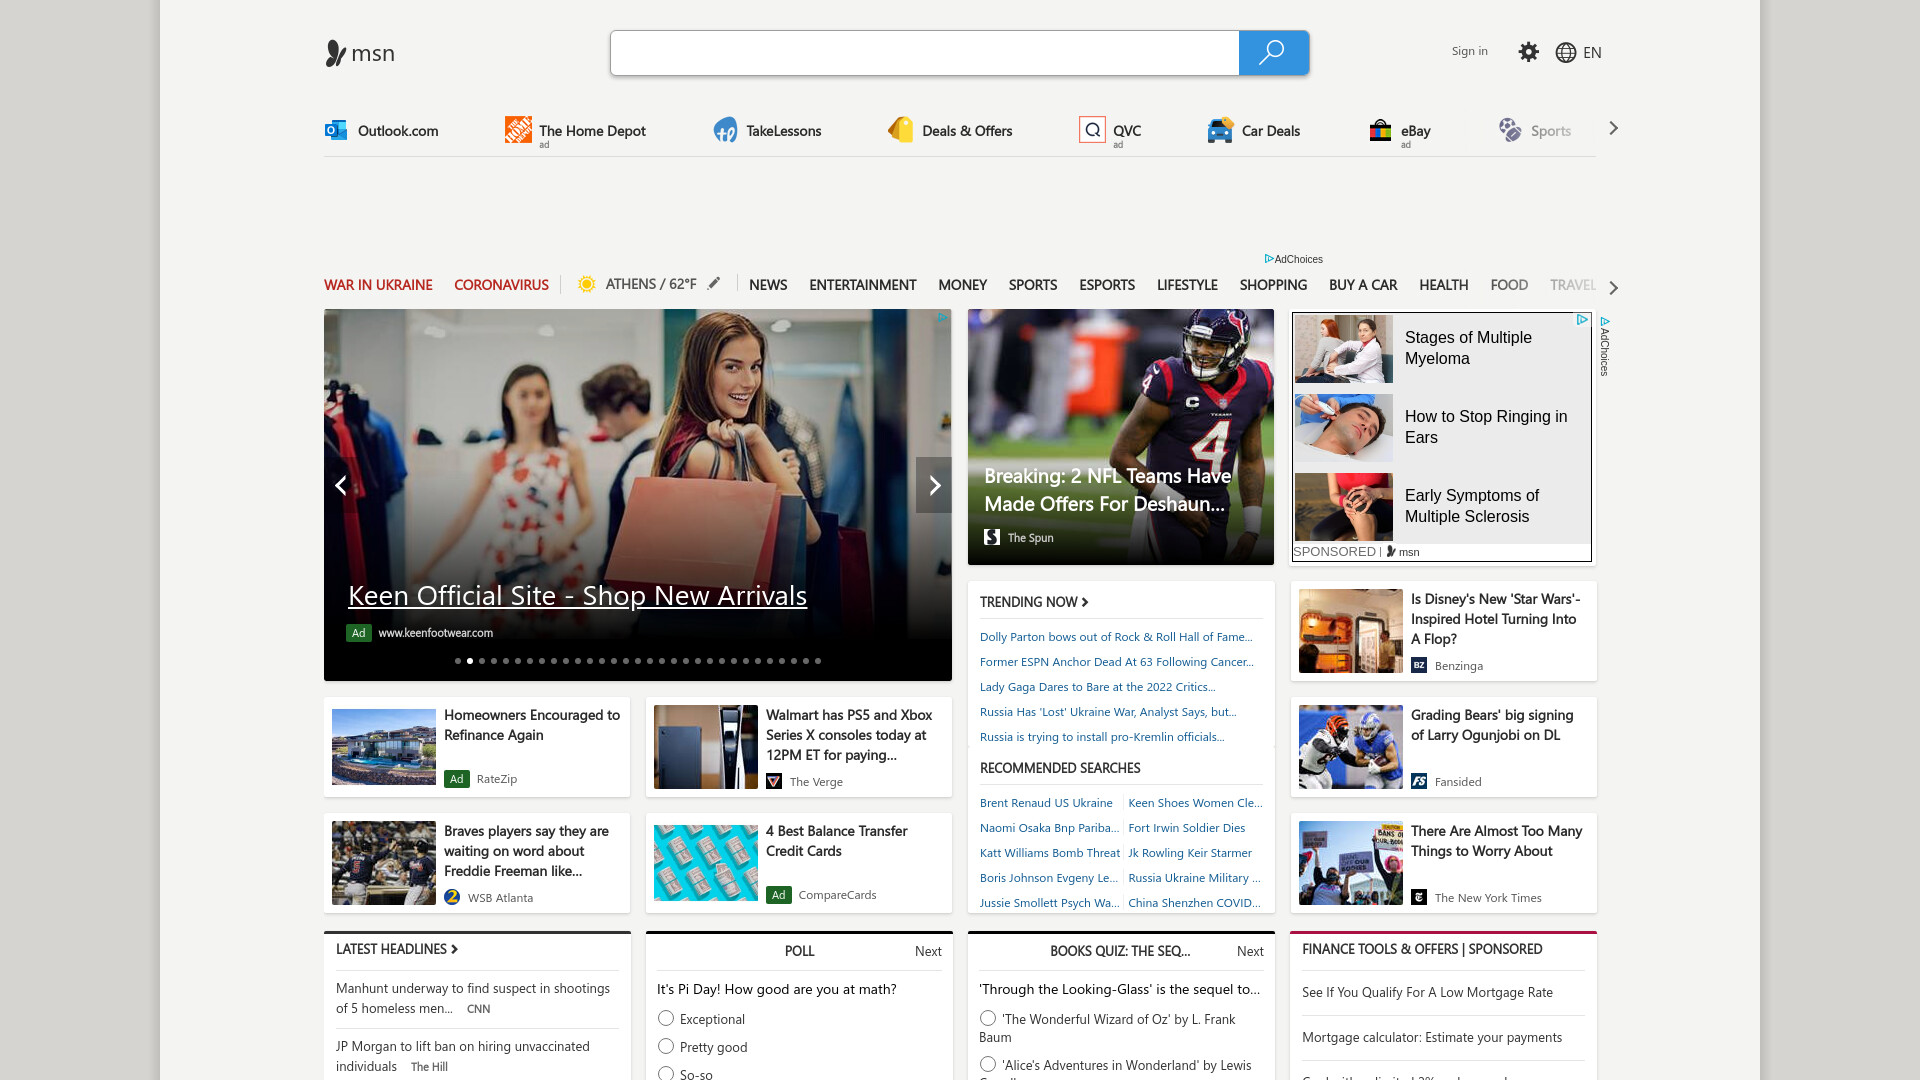
Task: Click ad info icon on sponsored health box
Action: [x=1582, y=320]
